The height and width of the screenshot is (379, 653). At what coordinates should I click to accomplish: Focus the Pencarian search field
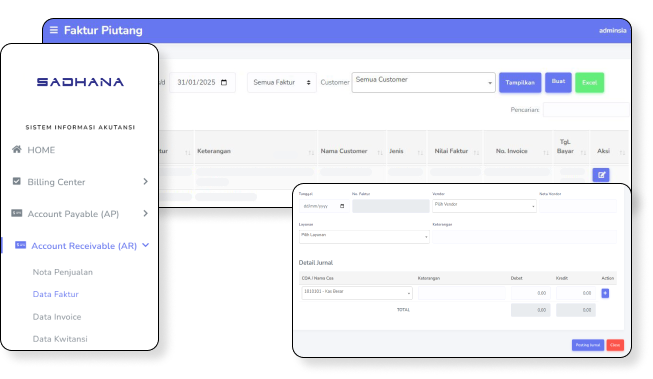click(586, 110)
